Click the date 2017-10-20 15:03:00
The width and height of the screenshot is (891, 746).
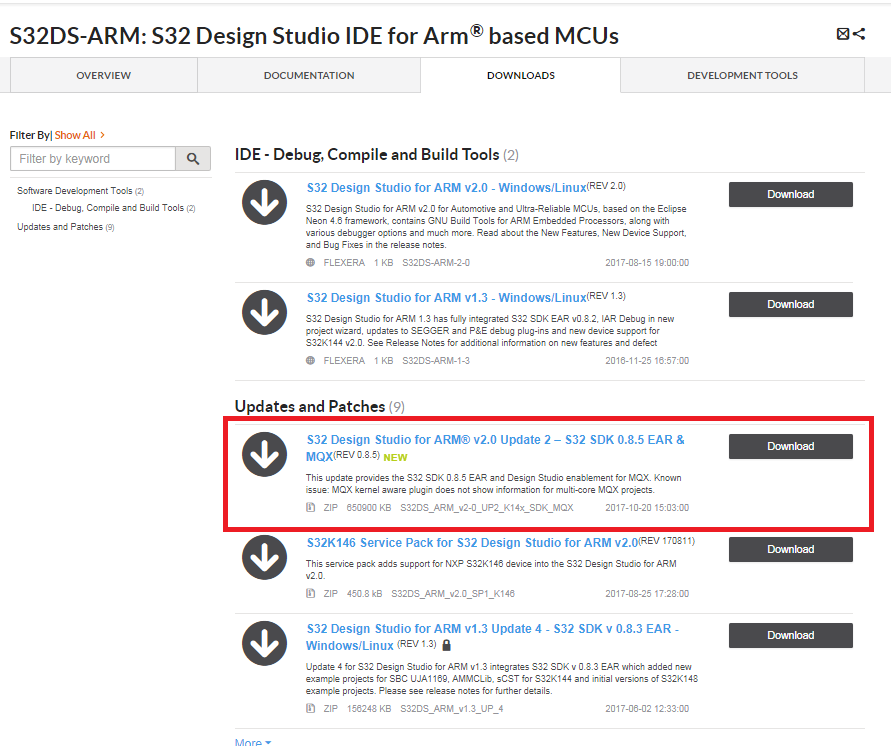click(647, 507)
